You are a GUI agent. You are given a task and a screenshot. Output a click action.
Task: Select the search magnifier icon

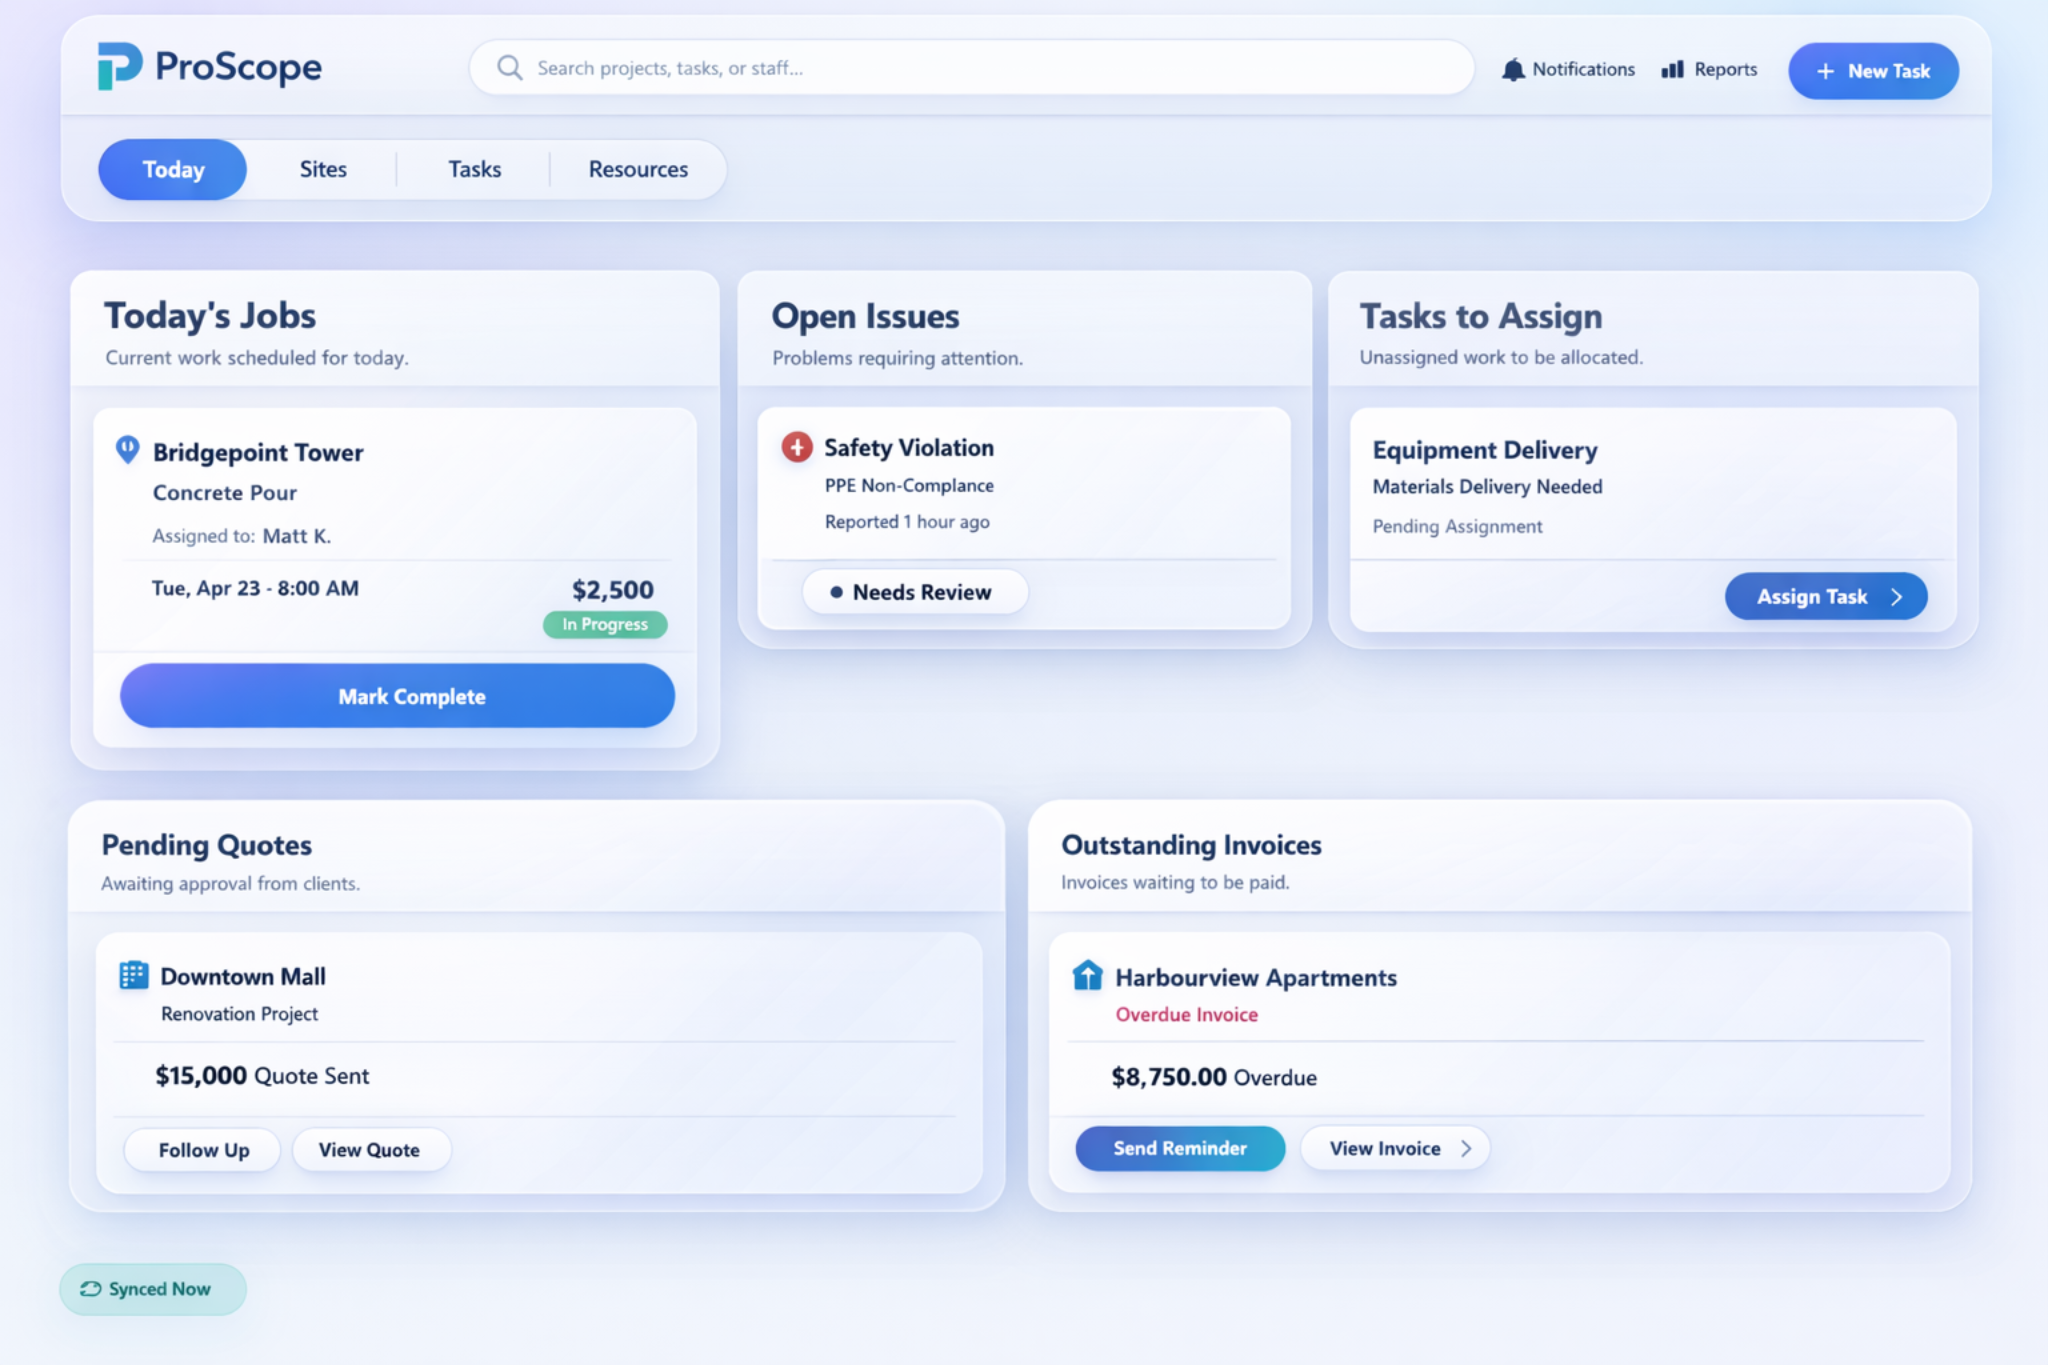[x=510, y=67]
